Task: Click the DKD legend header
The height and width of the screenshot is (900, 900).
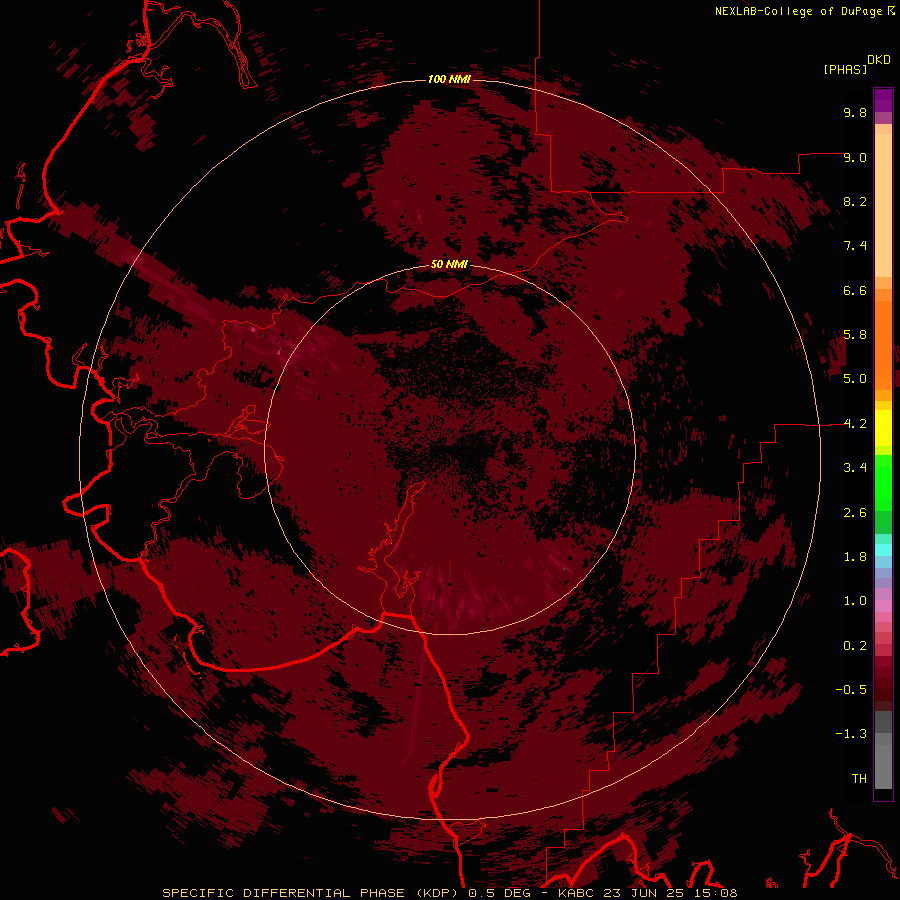Action: [878, 60]
